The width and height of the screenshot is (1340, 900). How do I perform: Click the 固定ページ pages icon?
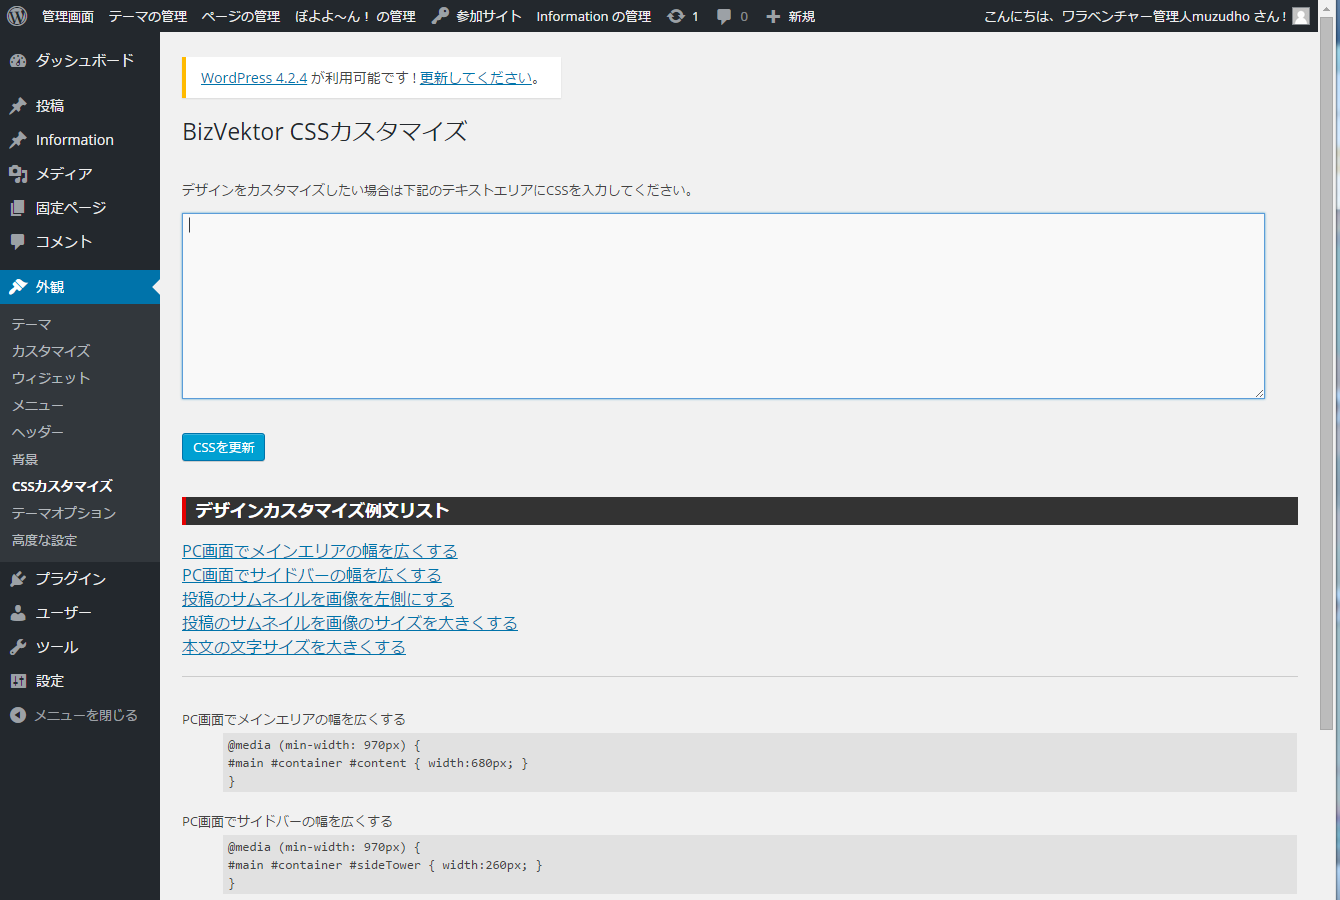pos(18,208)
